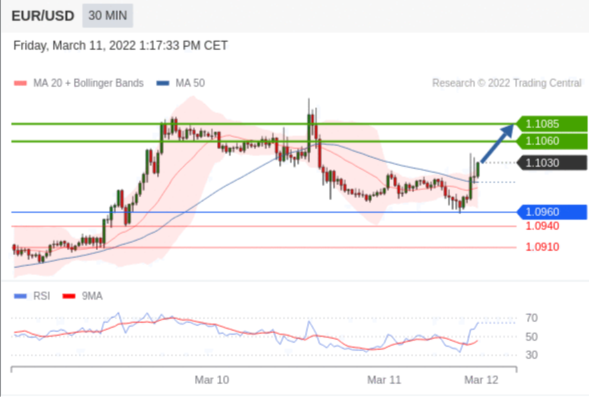The width and height of the screenshot is (589, 403).
Task: Click the blue MA 50 legend swatch
Action: pos(163,83)
